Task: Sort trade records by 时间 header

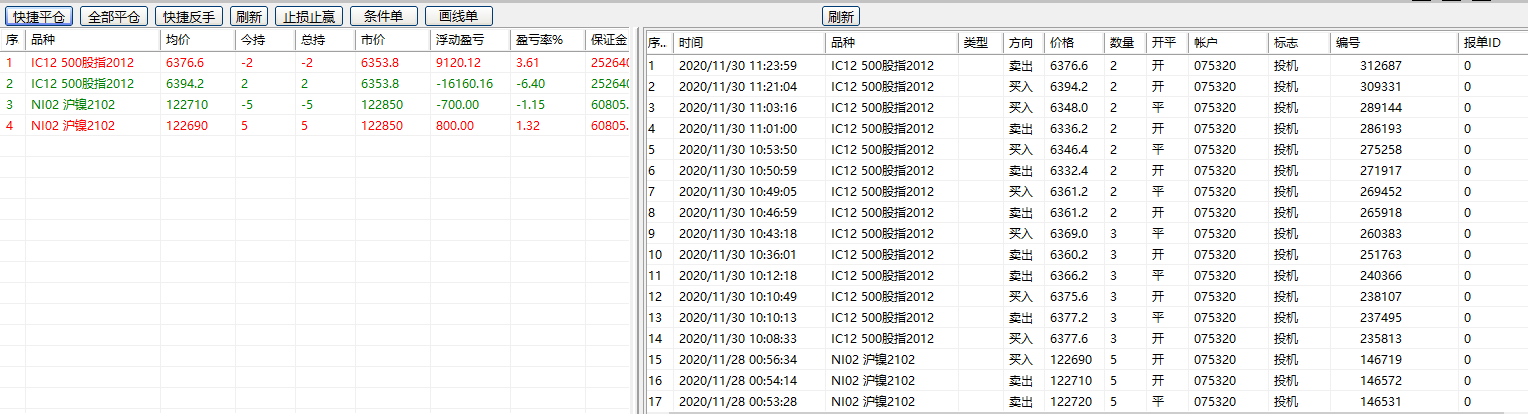Action: 750,43
